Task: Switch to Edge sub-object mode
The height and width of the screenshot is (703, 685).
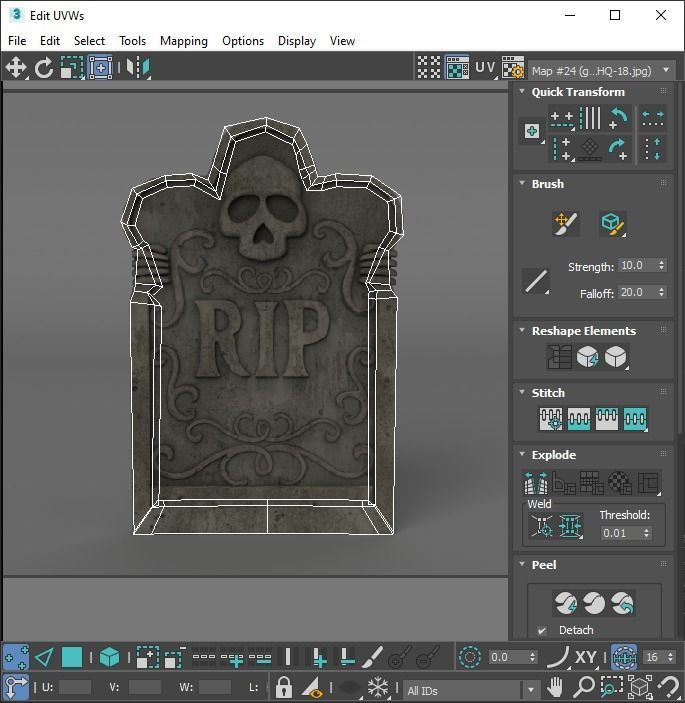Action: tap(44, 657)
